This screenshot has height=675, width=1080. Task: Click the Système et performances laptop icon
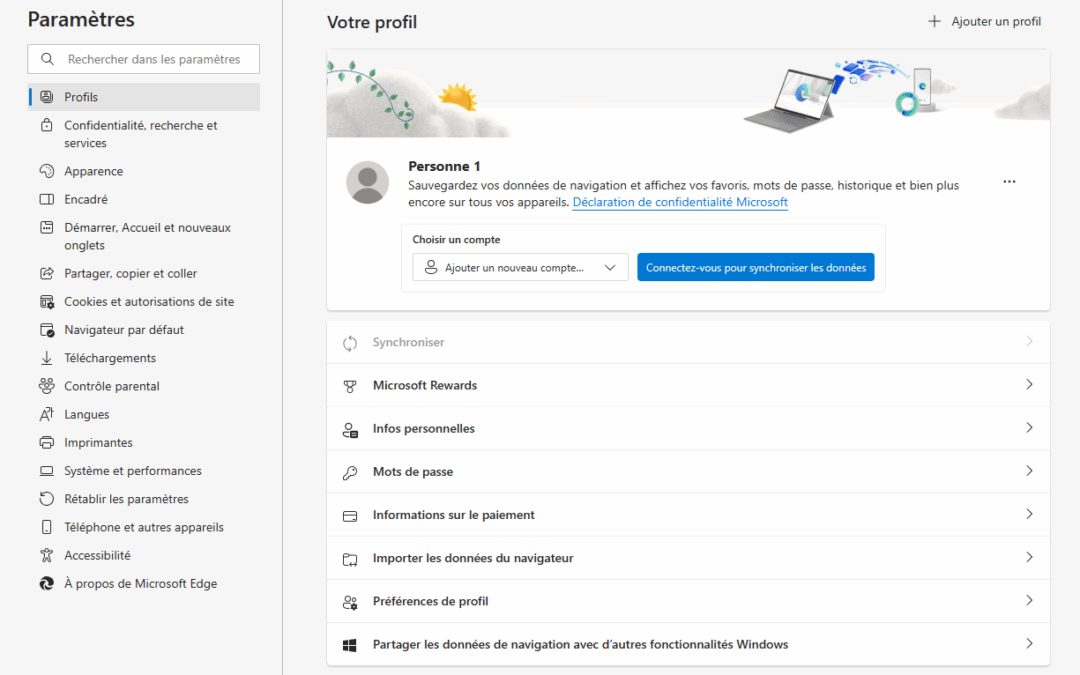46,471
